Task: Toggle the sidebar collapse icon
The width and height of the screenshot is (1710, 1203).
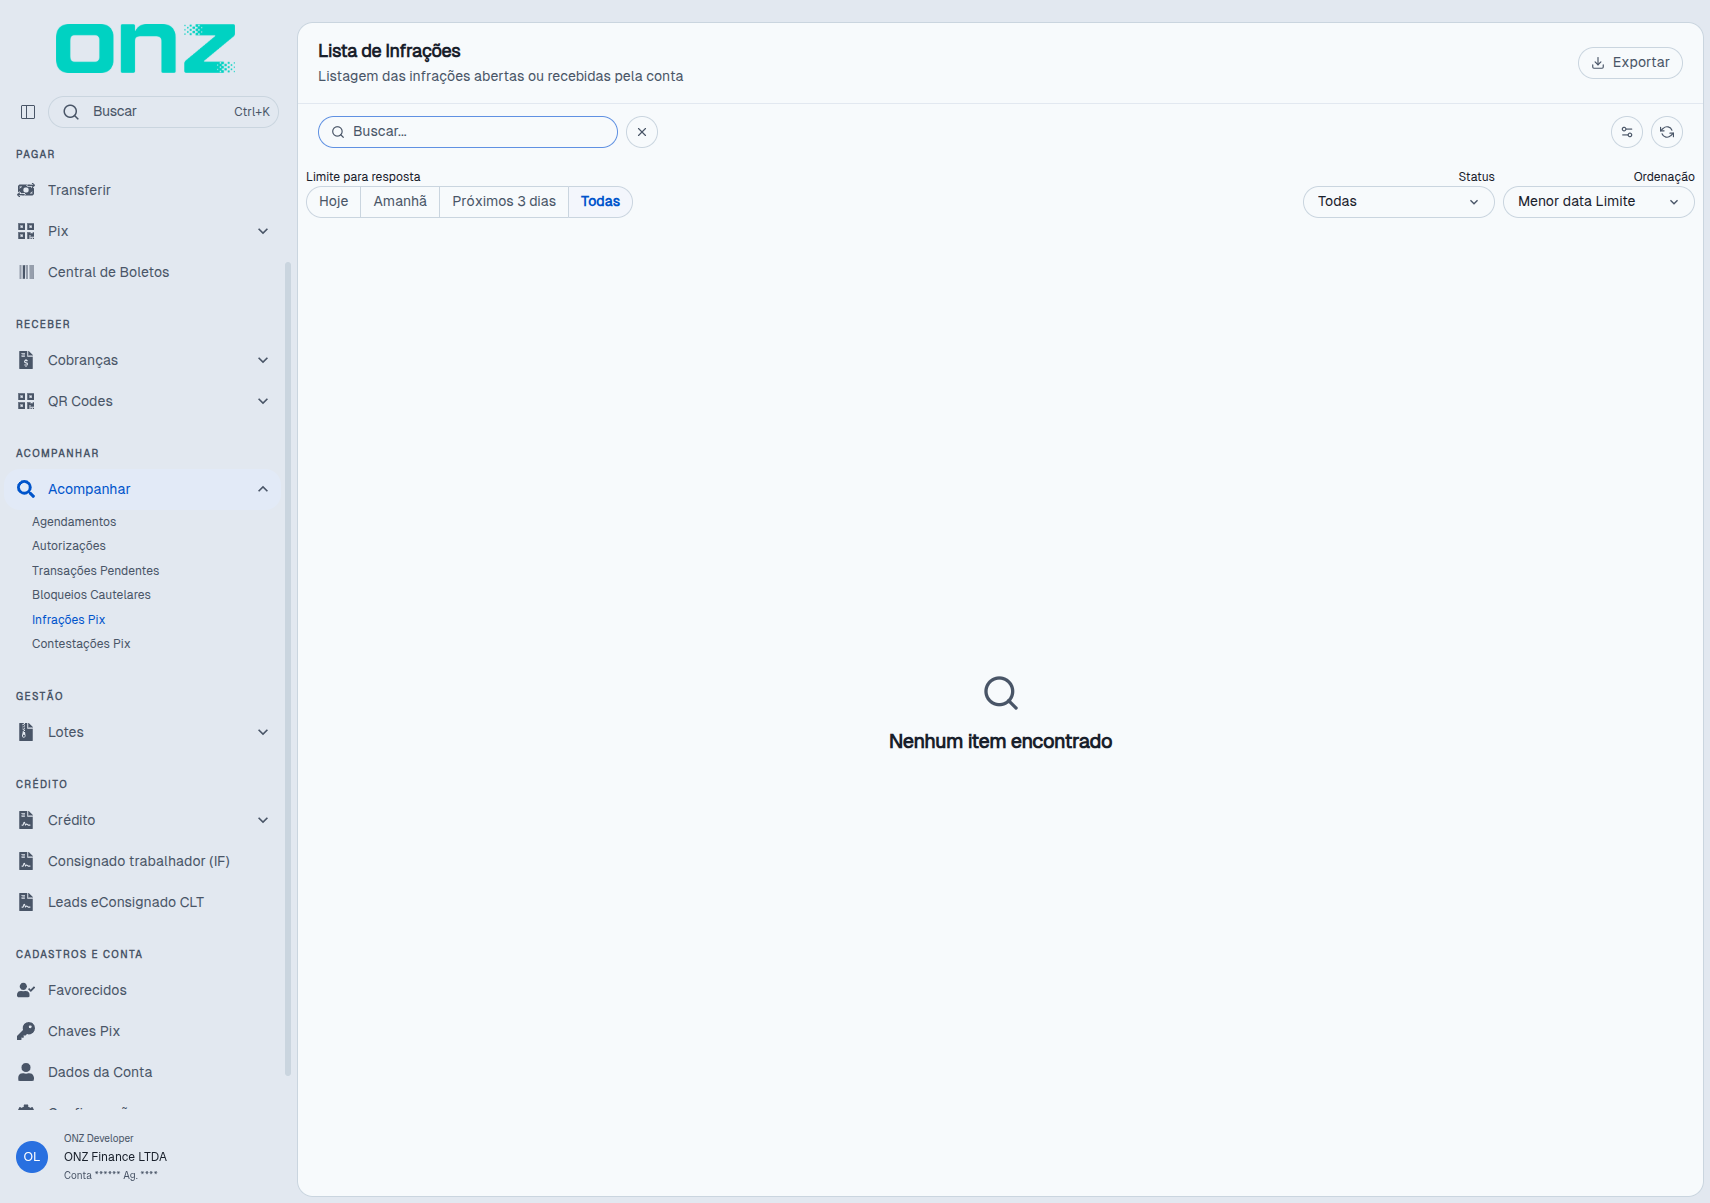Action: click(x=28, y=112)
